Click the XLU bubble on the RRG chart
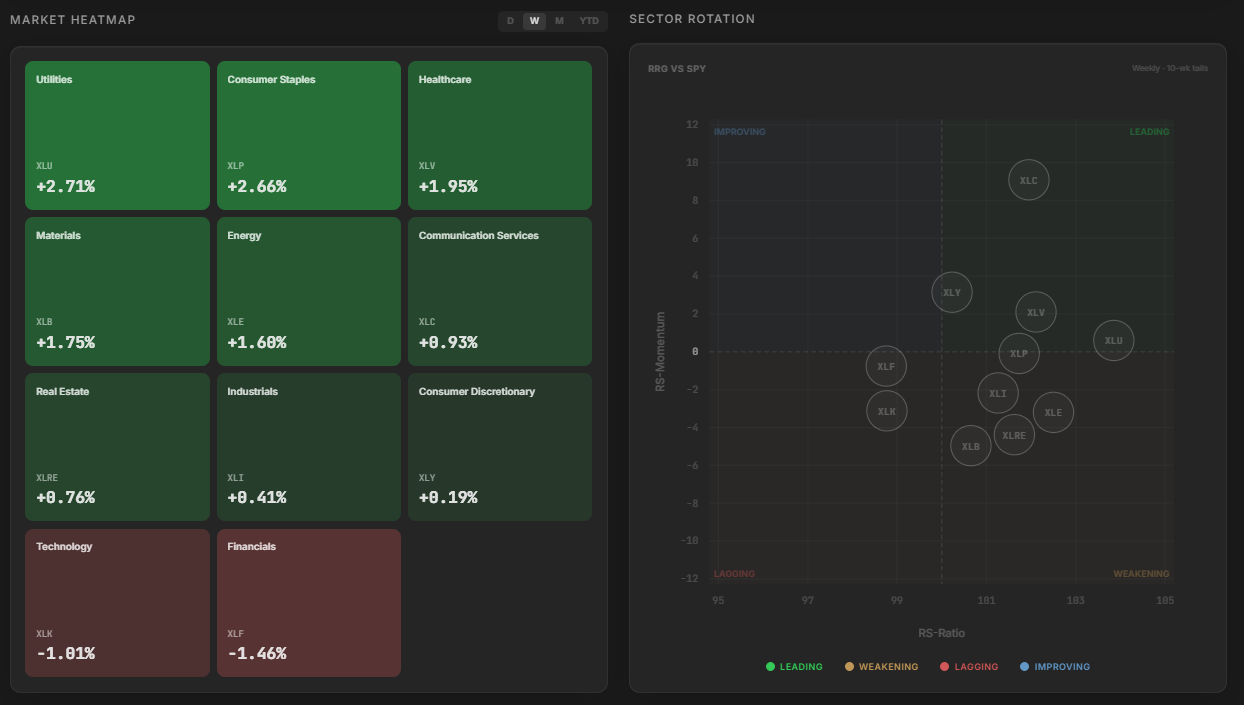Viewport: 1244px width, 705px height. (x=1114, y=340)
